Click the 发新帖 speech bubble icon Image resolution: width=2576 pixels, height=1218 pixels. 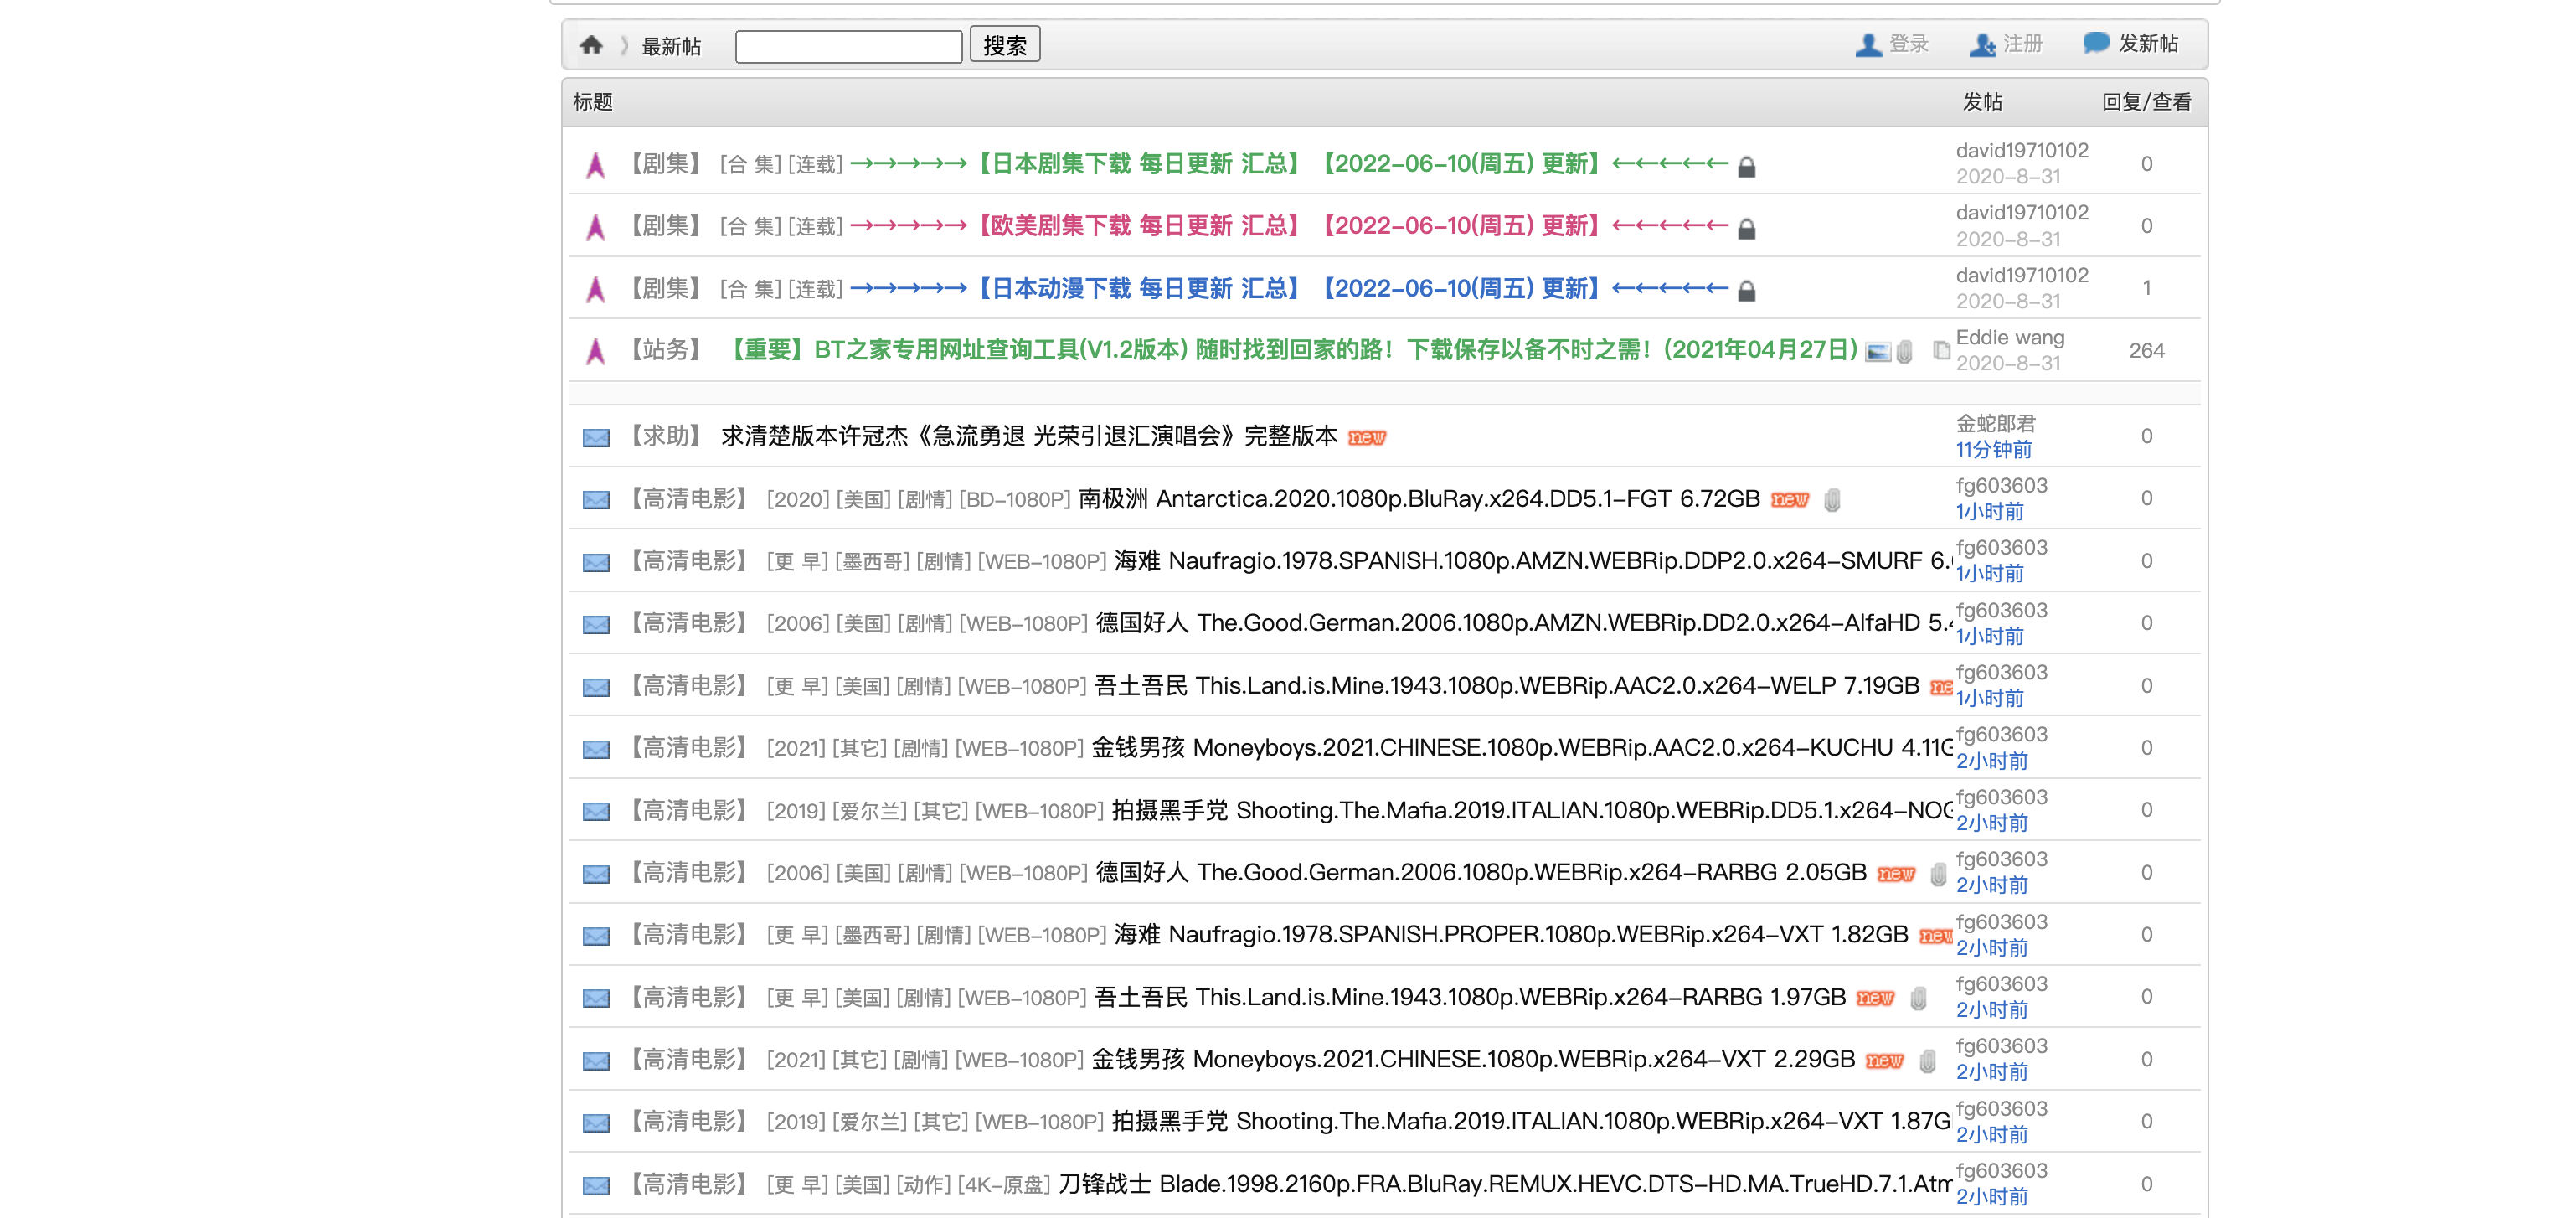[2095, 43]
